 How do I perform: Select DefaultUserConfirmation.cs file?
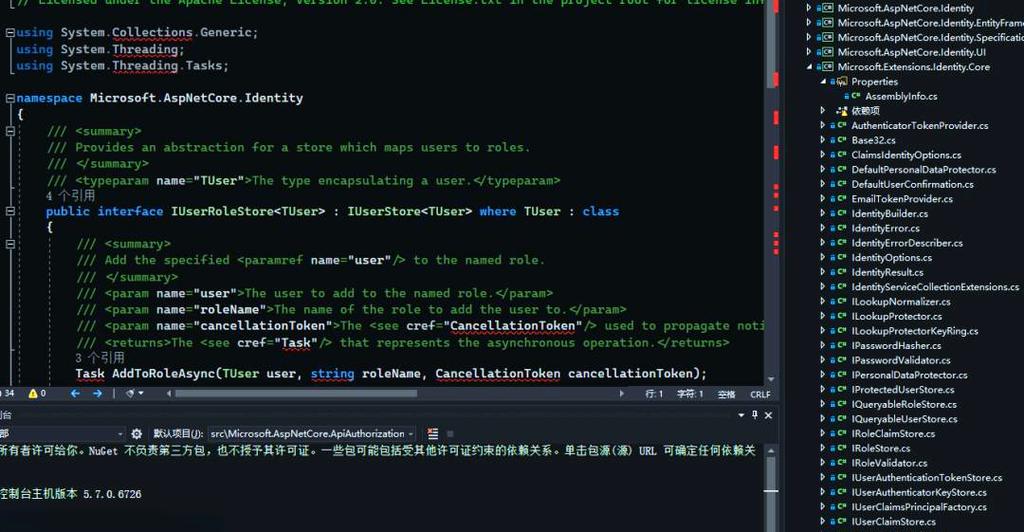pos(912,184)
